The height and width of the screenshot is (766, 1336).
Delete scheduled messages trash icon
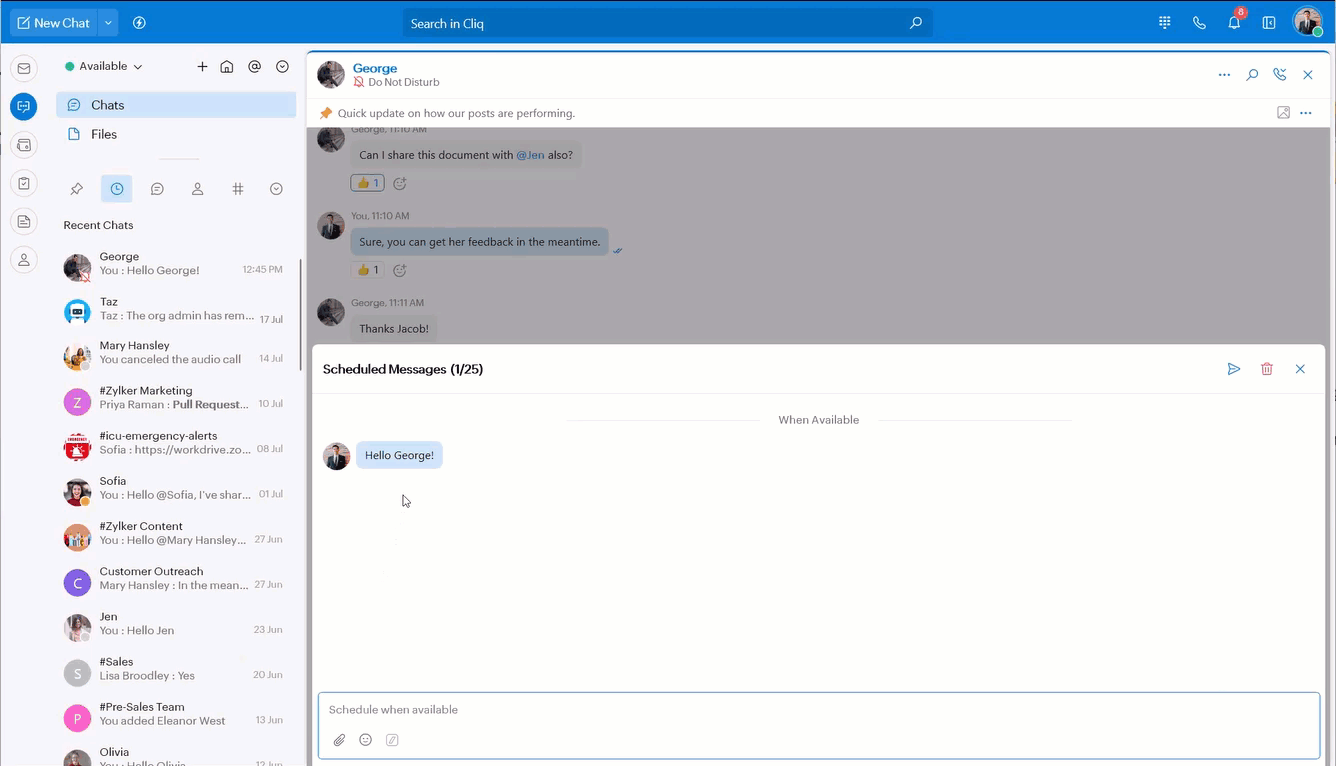pos(1267,369)
